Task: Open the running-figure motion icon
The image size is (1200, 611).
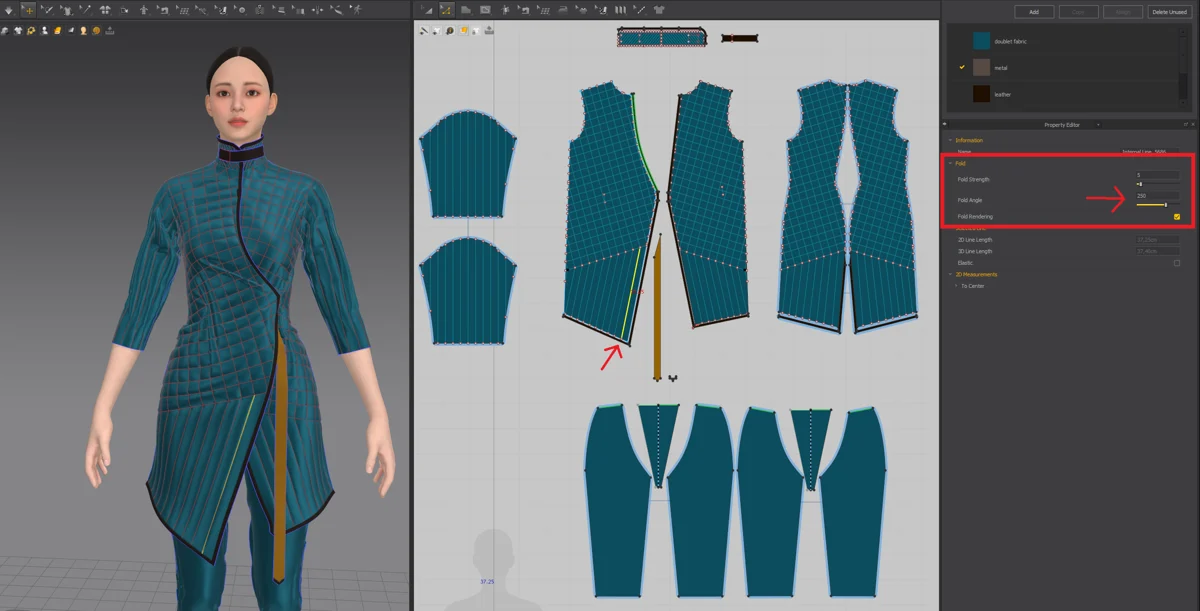Action: [x=357, y=10]
